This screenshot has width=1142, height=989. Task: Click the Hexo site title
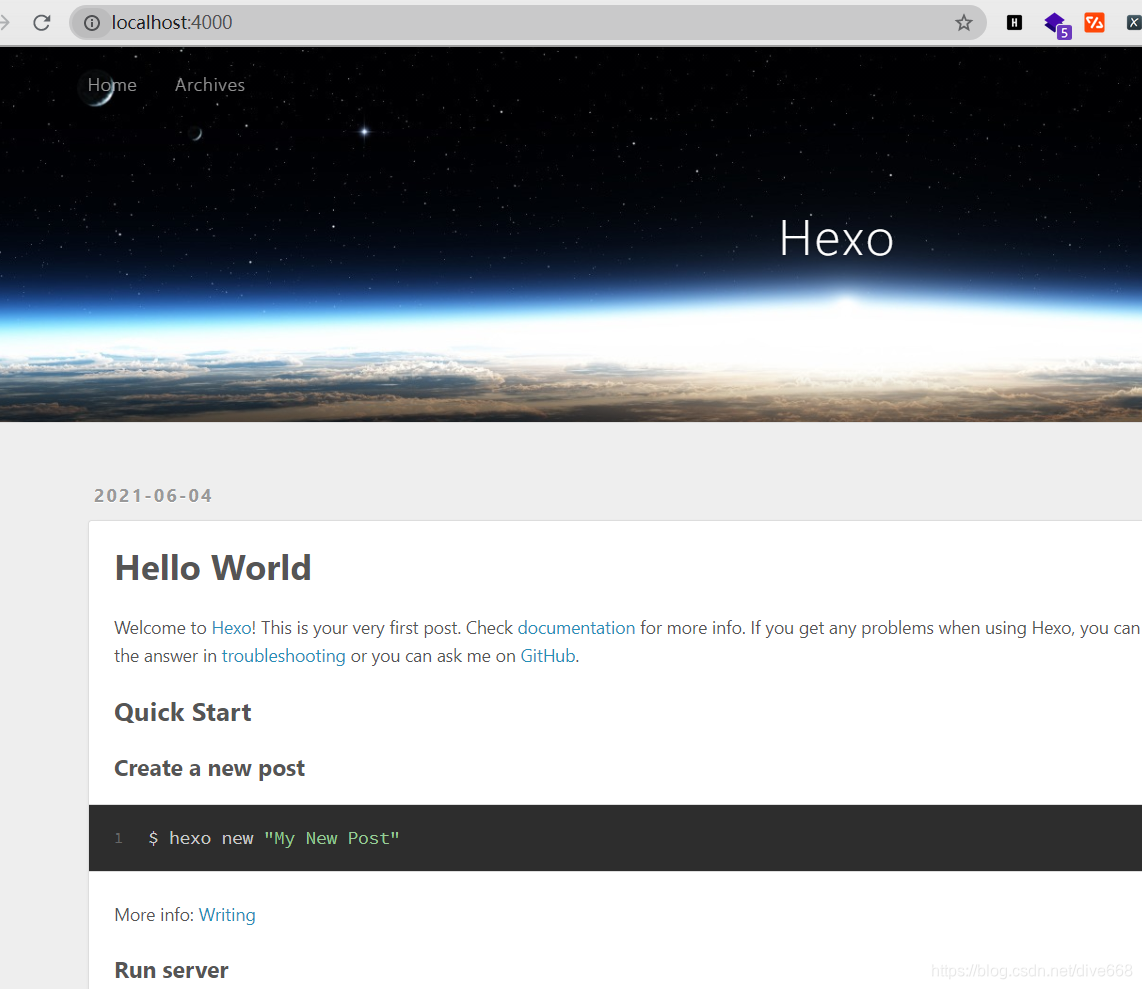(836, 238)
